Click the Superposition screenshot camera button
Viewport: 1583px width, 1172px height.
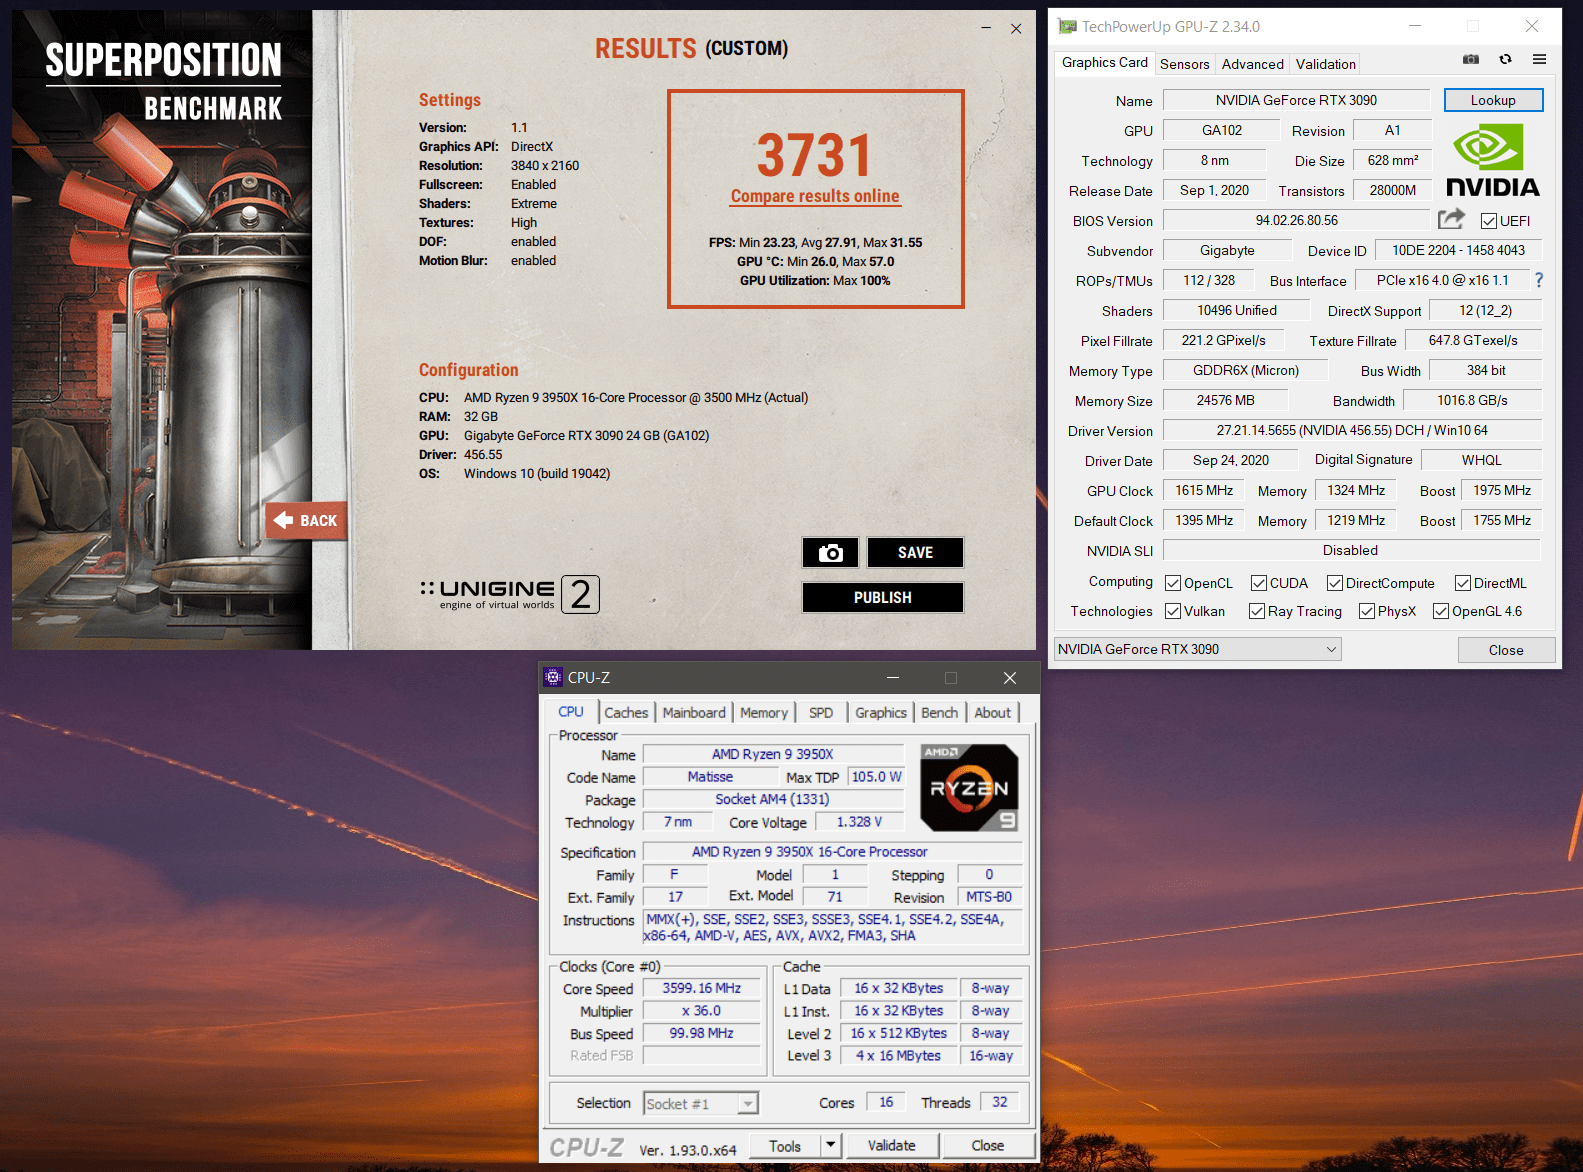coord(830,552)
